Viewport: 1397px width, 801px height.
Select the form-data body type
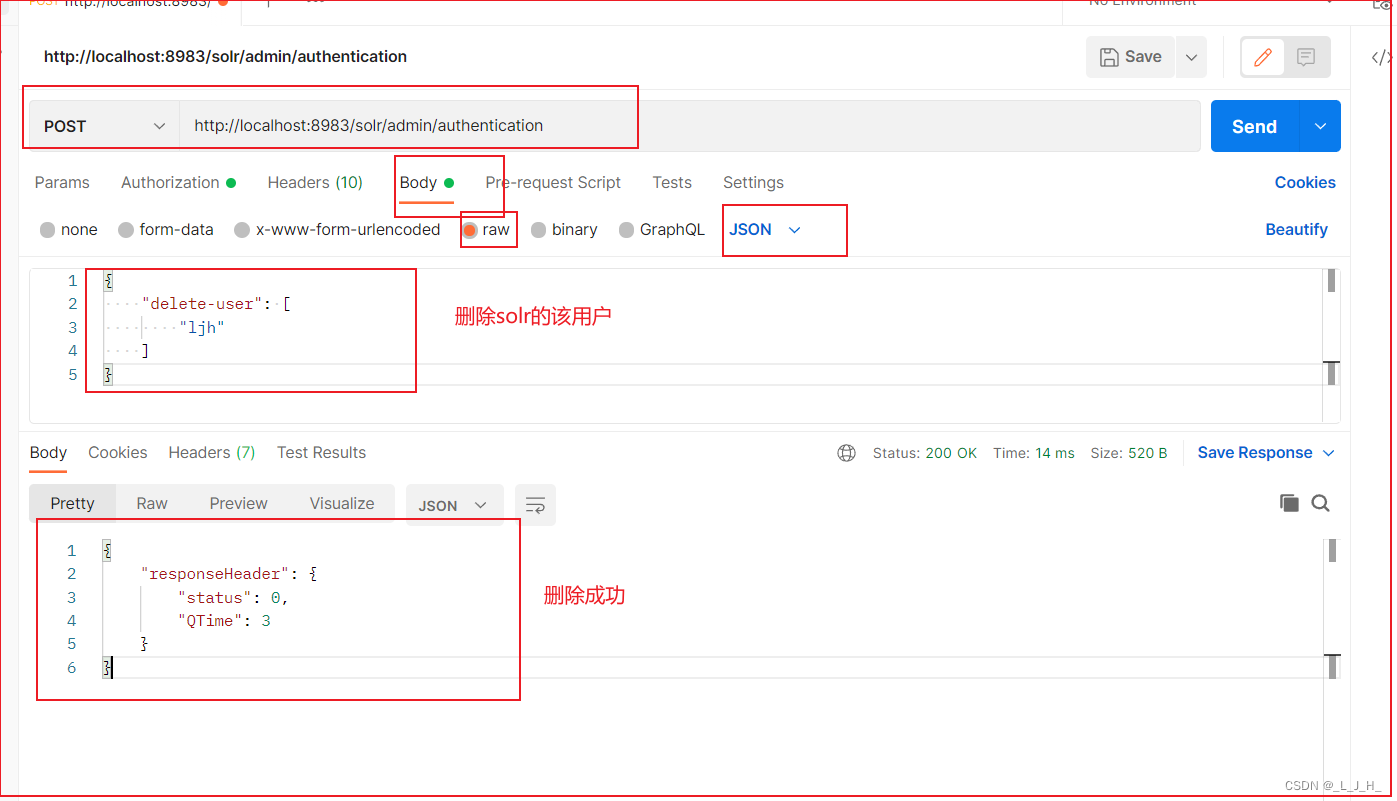click(166, 229)
